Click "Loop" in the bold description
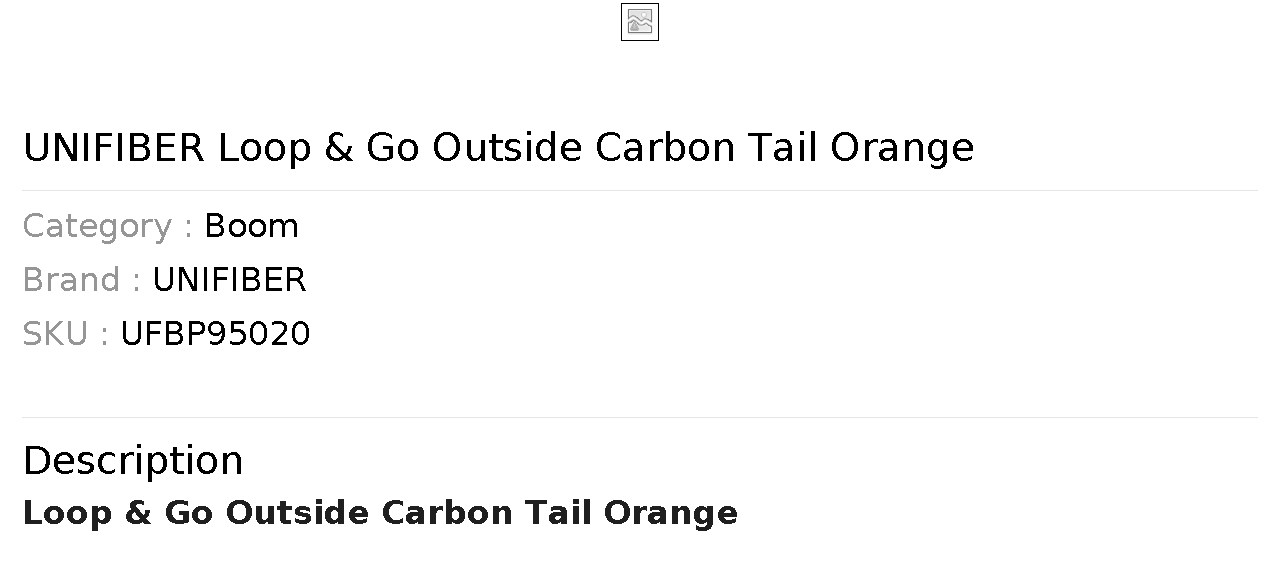The height and width of the screenshot is (569, 1280). [x=67, y=513]
